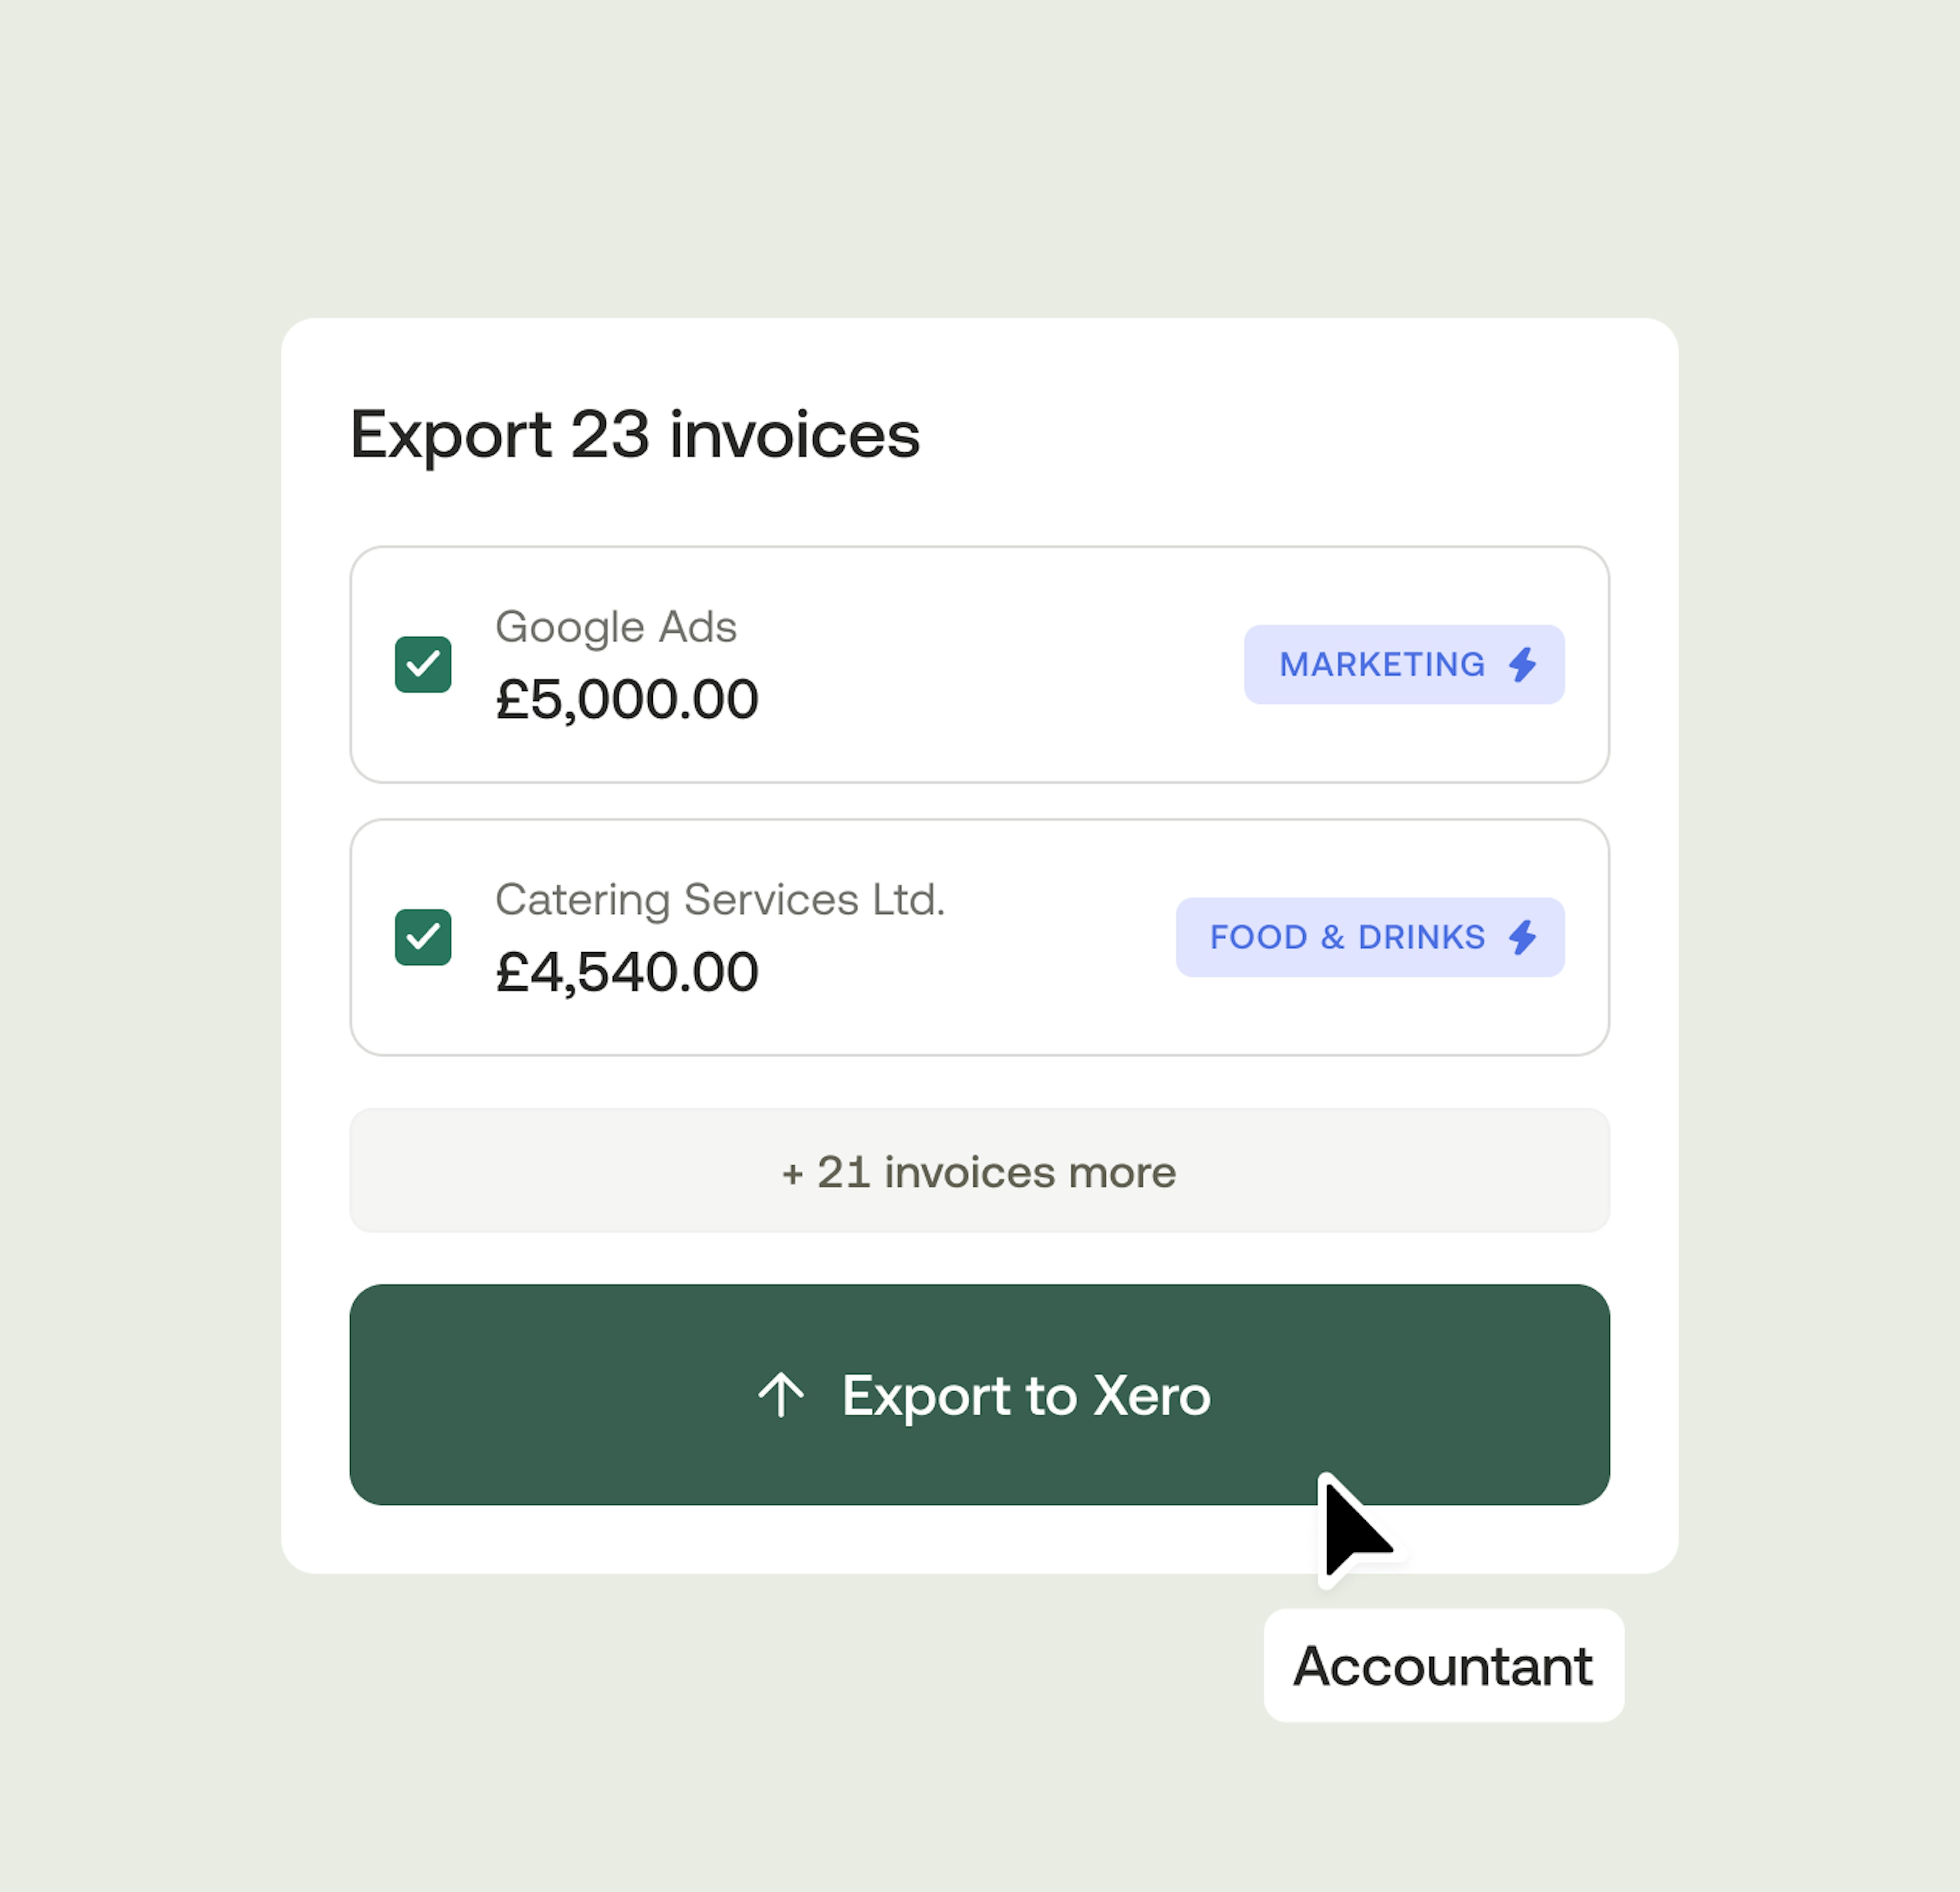The width and height of the screenshot is (1960, 1892).
Task: Click the Accountant label
Action: click(1444, 1666)
